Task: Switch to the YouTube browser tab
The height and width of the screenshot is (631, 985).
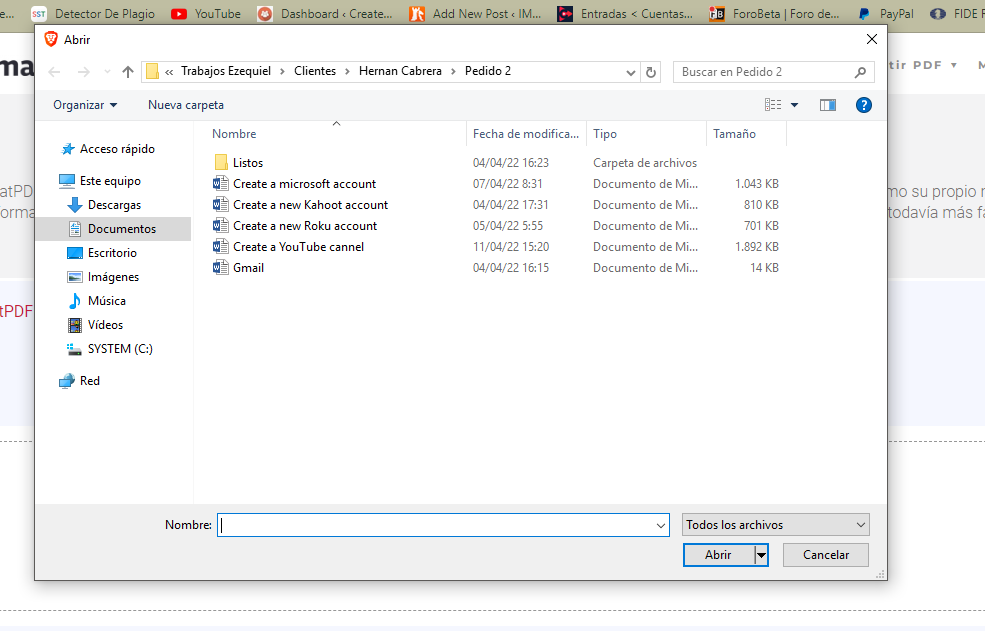Action: (x=207, y=14)
